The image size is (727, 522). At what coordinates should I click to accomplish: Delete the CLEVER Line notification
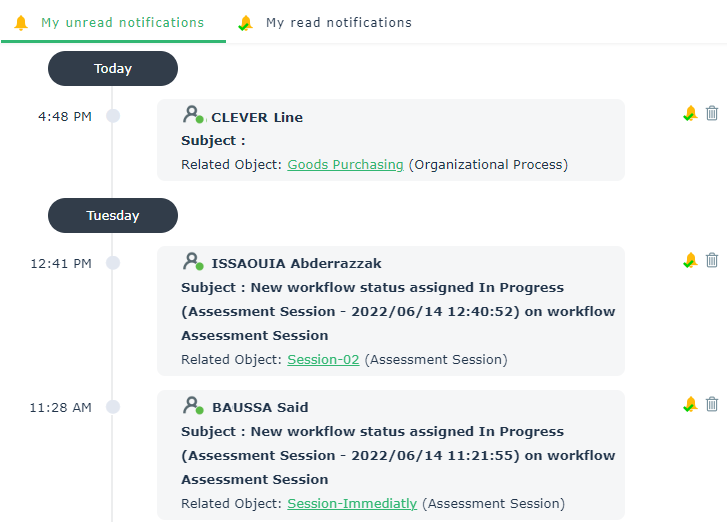click(712, 114)
